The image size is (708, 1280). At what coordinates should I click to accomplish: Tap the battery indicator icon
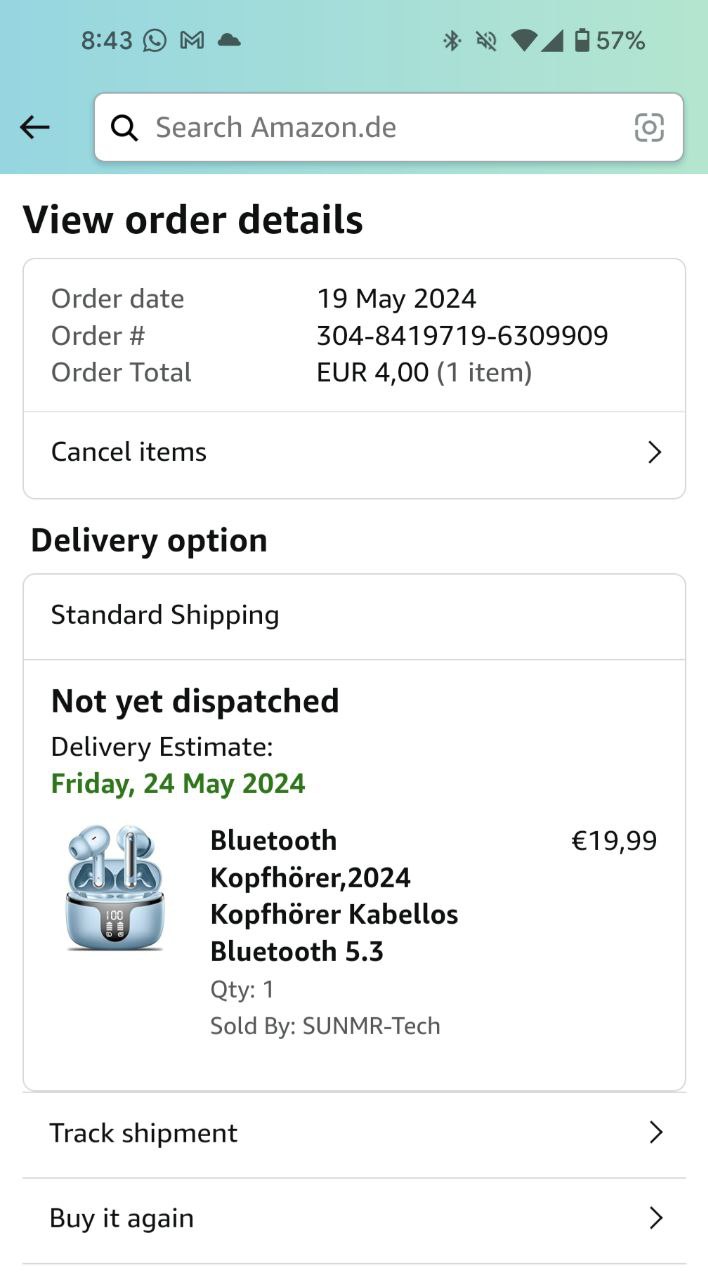pos(581,40)
